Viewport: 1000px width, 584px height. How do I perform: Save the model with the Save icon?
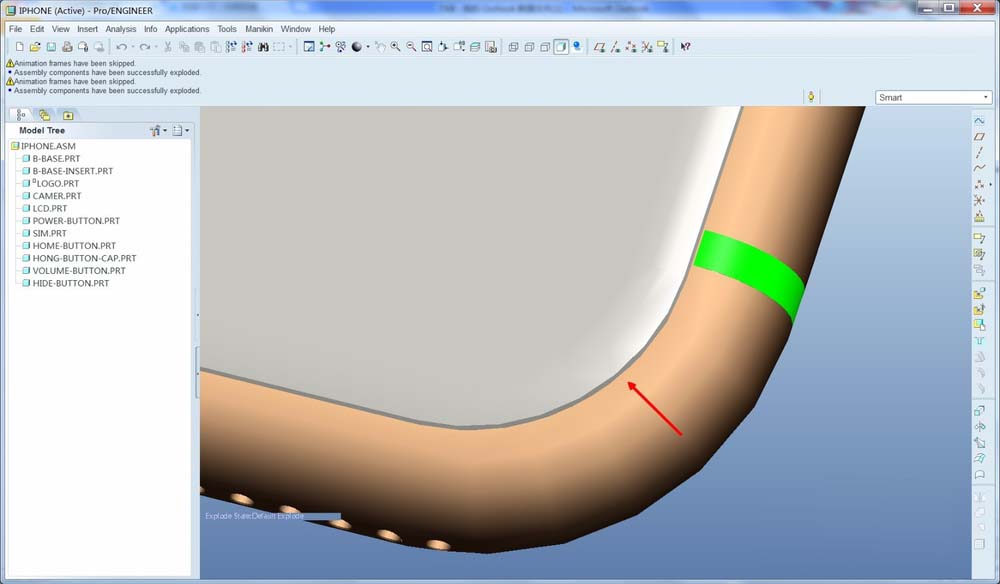51,47
